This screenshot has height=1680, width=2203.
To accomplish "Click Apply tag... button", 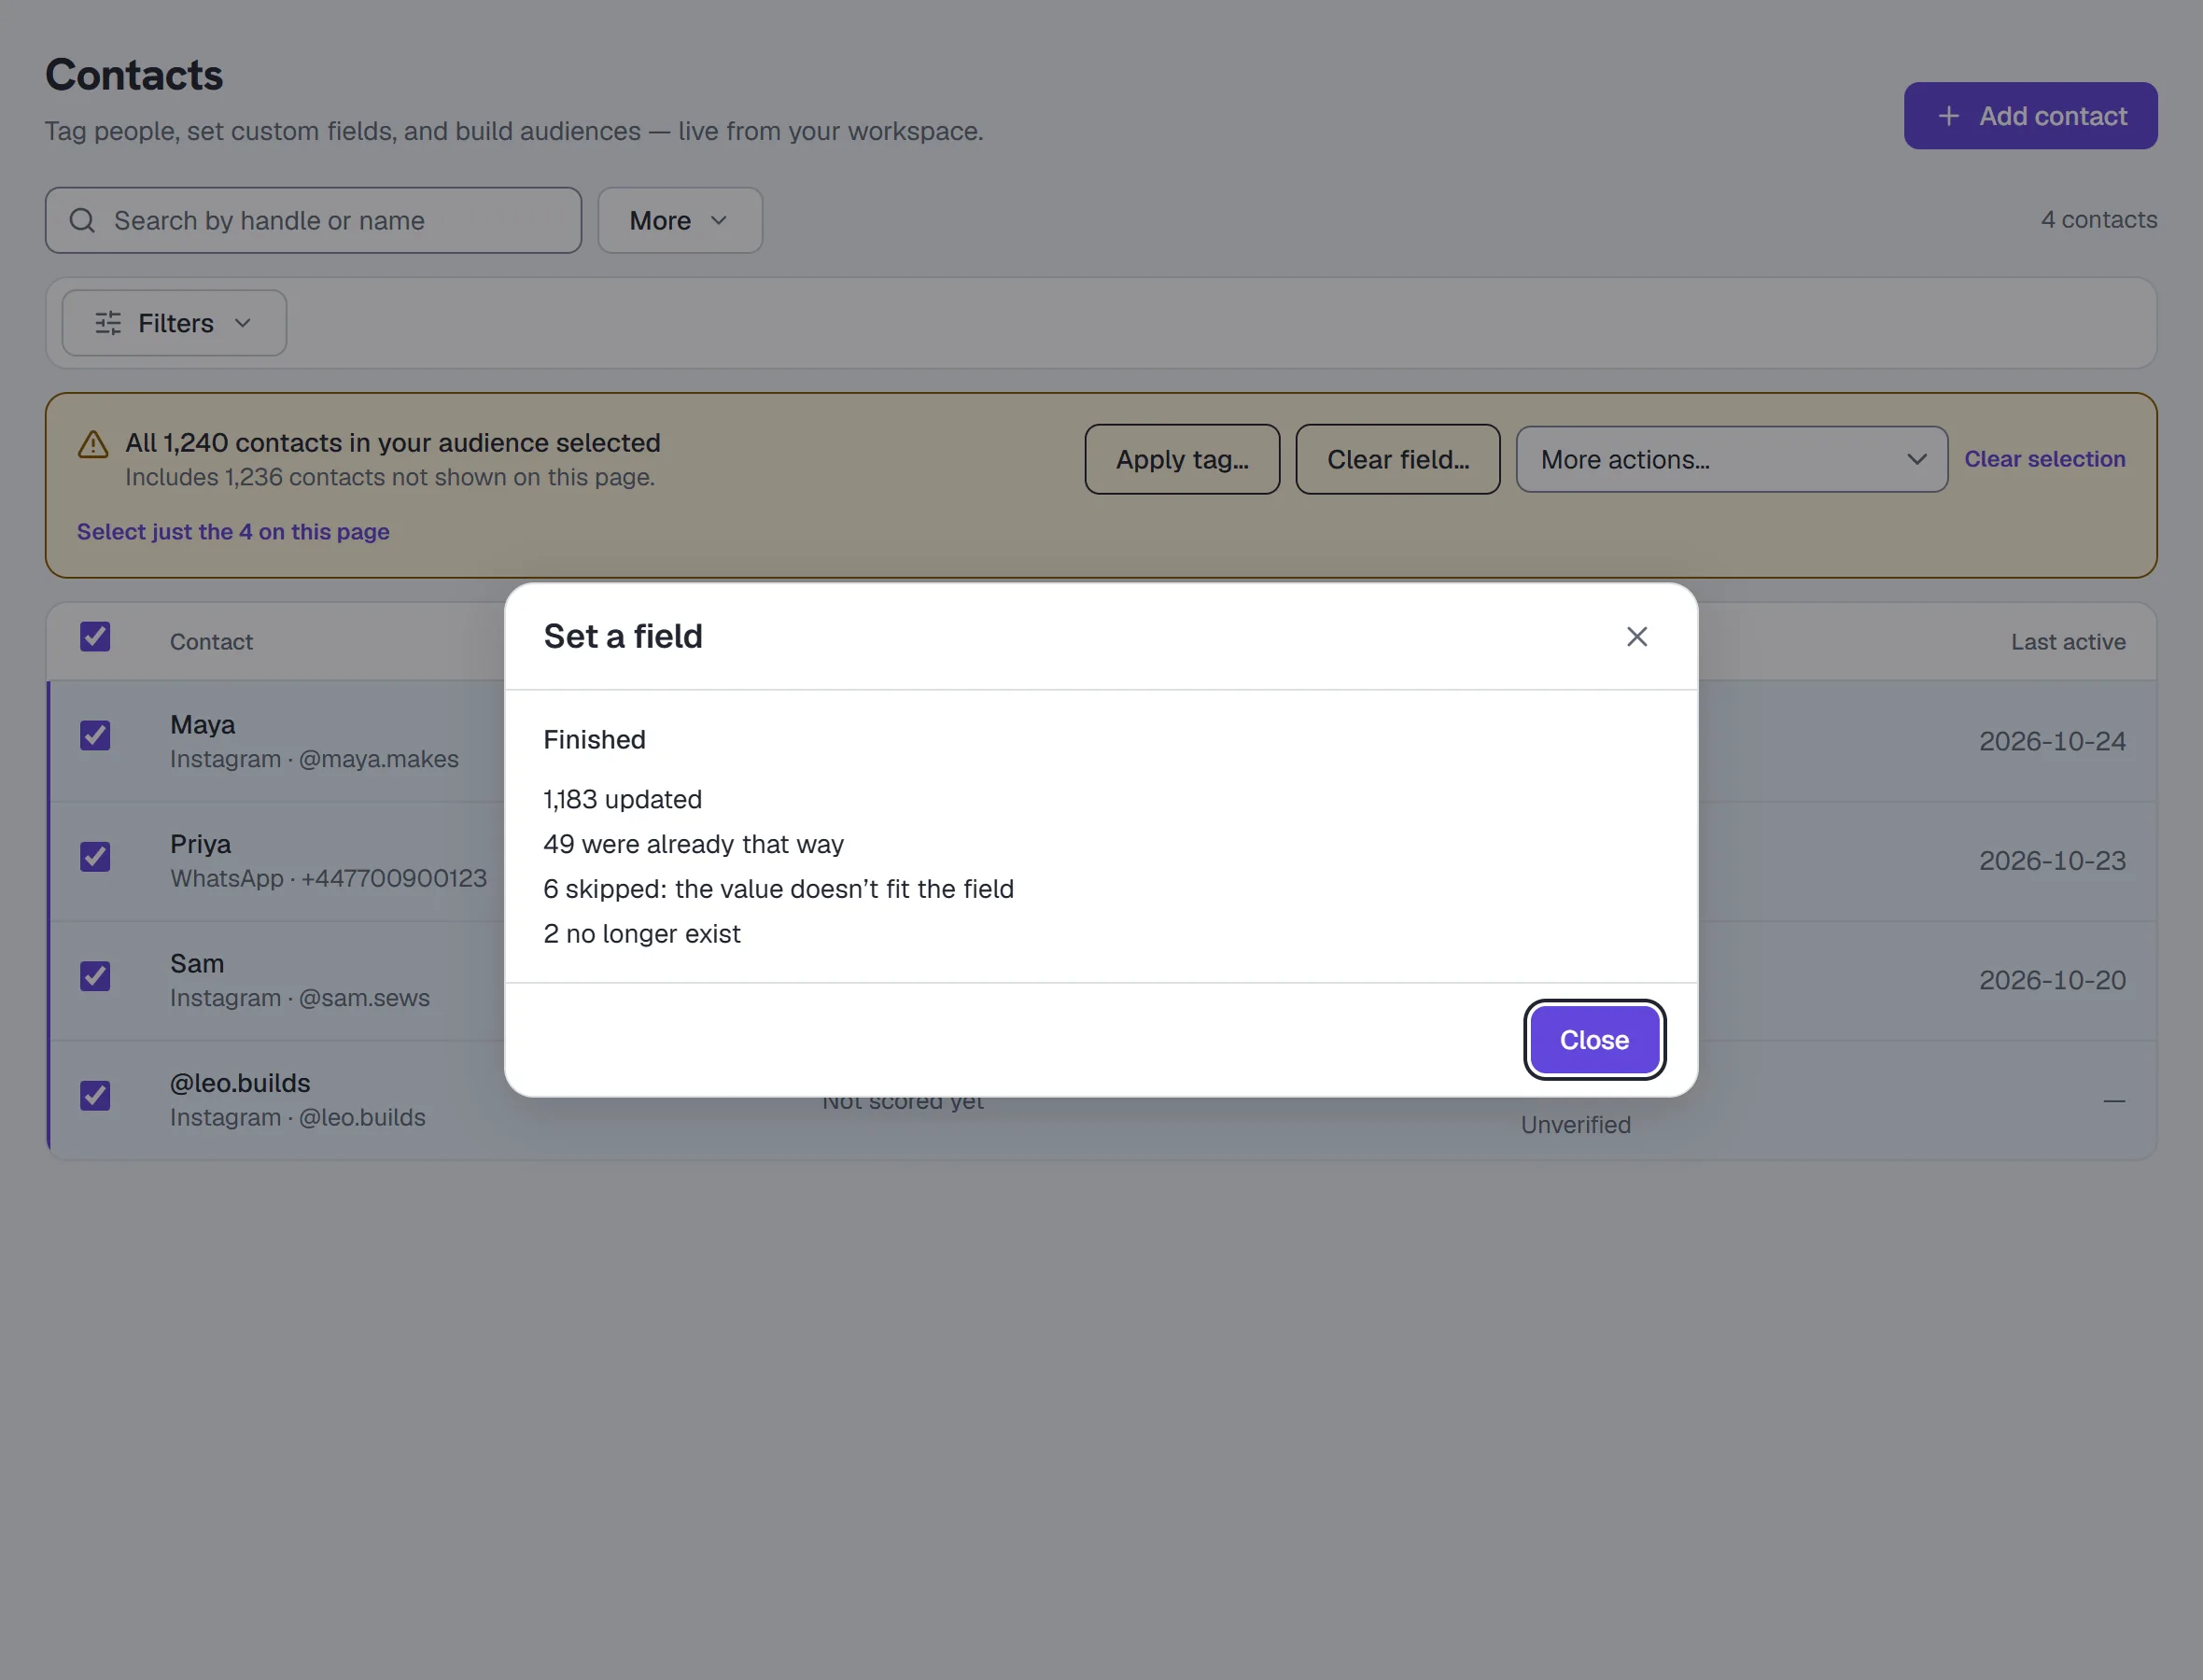I will click(x=1182, y=459).
